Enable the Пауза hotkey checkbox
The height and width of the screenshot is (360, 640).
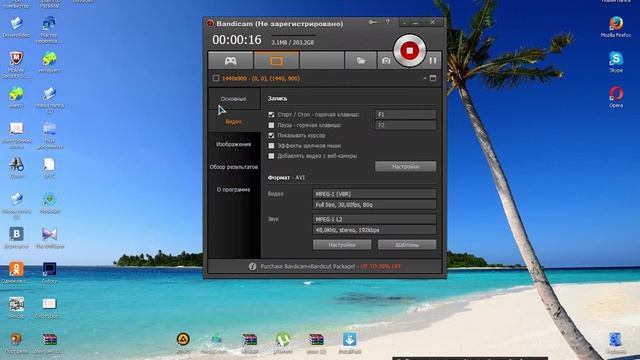tap(271, 125)
